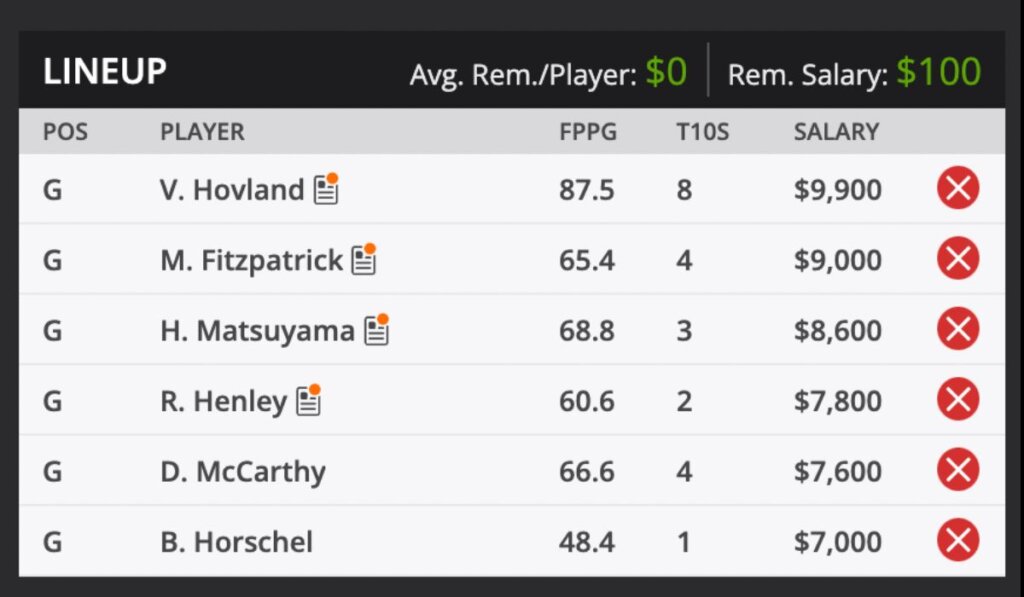1024x597 pixels.
Task: Click R. Henley's note icon with orange dot
Action: (x=310, y=399)
